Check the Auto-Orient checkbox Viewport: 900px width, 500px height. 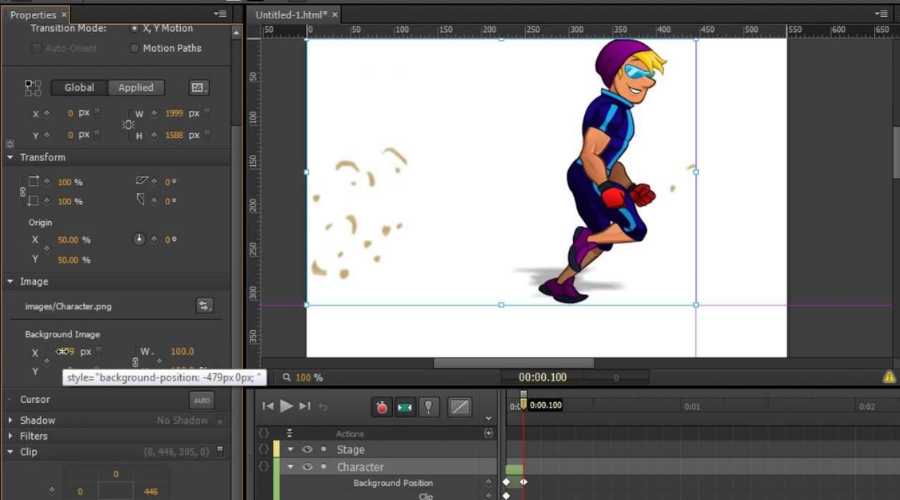coord(37,48)
